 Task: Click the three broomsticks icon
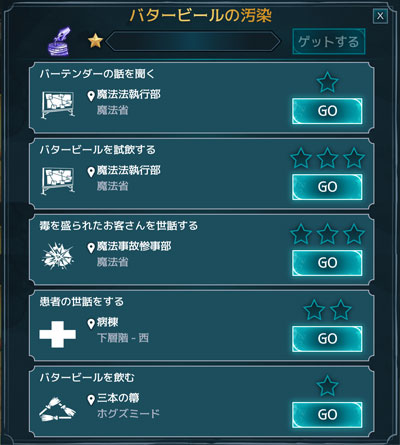pyautogui.click(x=57, y=409)
